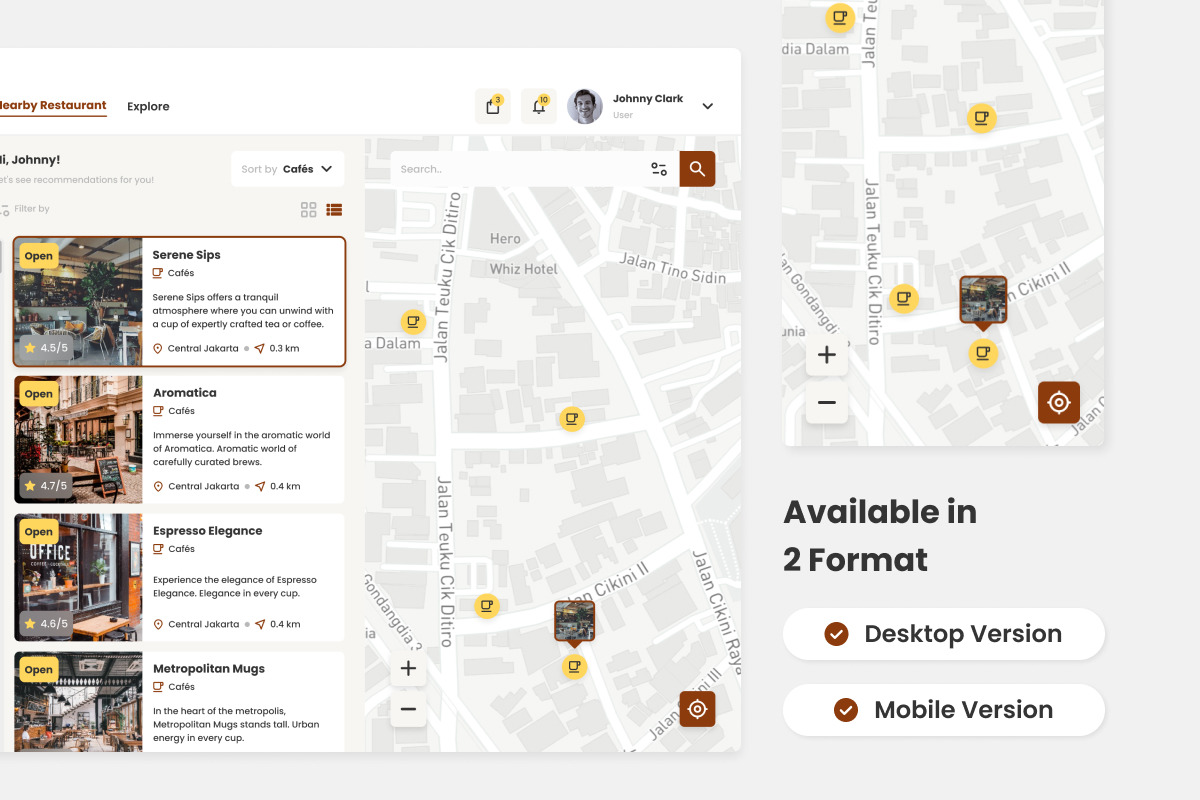Click the Desktop Version pill
Image resolution: width=1200 pixels, height=800 pixels.
(944, 634)
